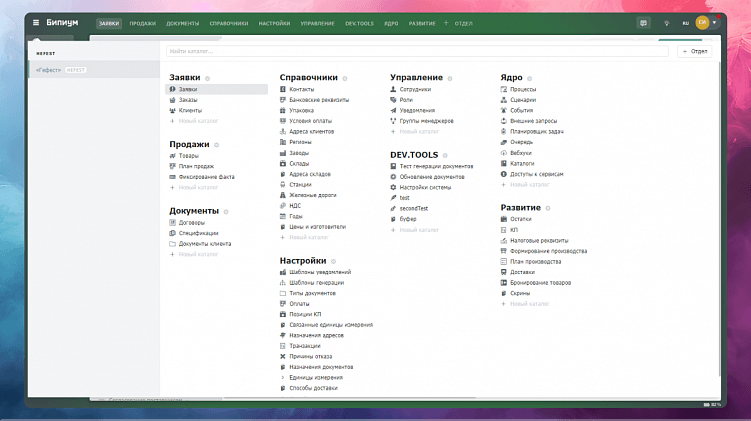Click the Контакты catalog icon
This screenshot has width=751, height=421.
point(283,89)
